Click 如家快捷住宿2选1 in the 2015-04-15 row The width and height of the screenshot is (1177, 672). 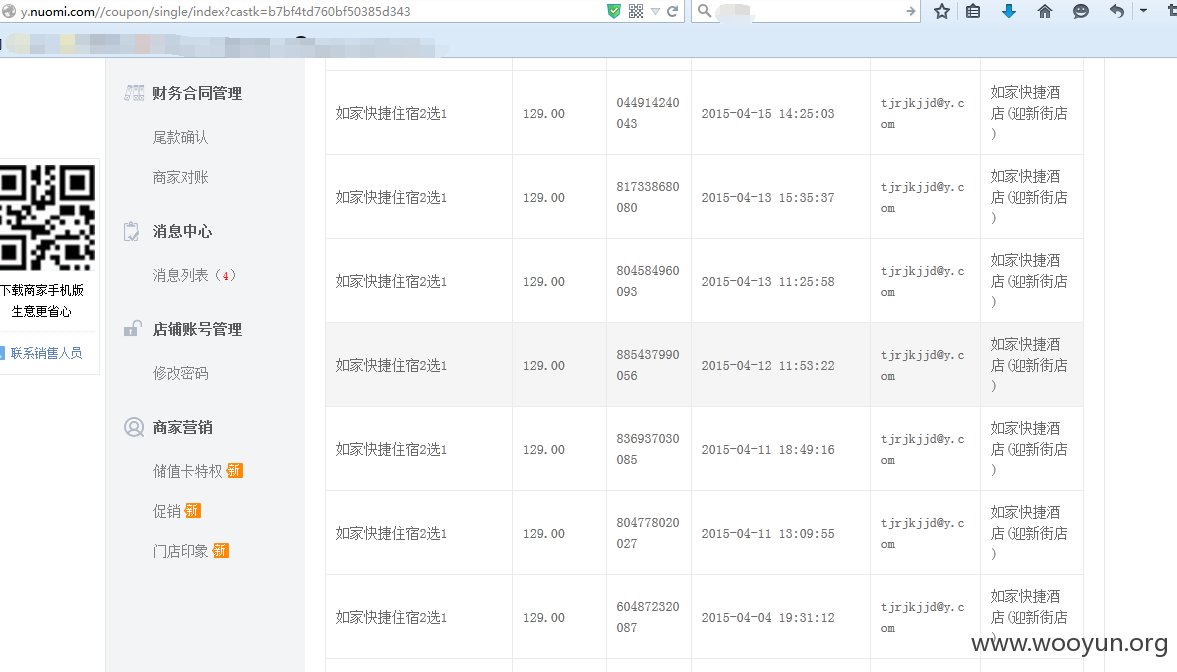point(391,113)
